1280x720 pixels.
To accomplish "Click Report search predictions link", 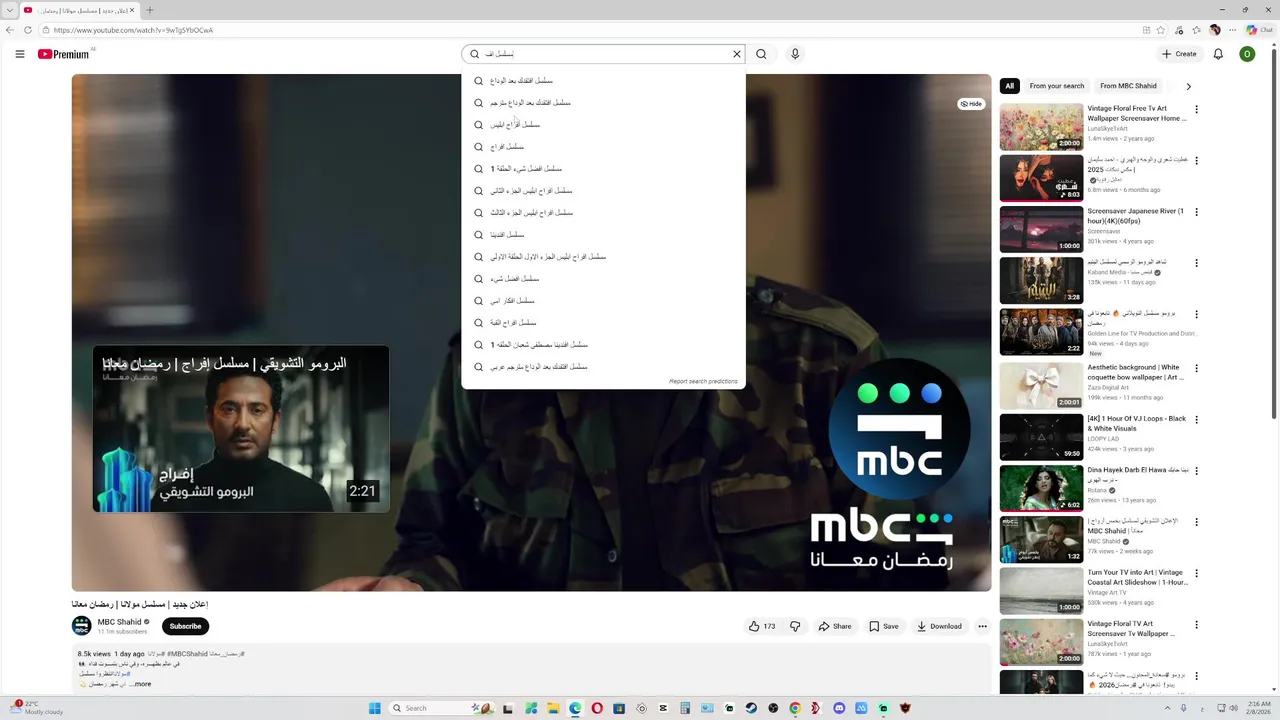I will coord(703,381).
